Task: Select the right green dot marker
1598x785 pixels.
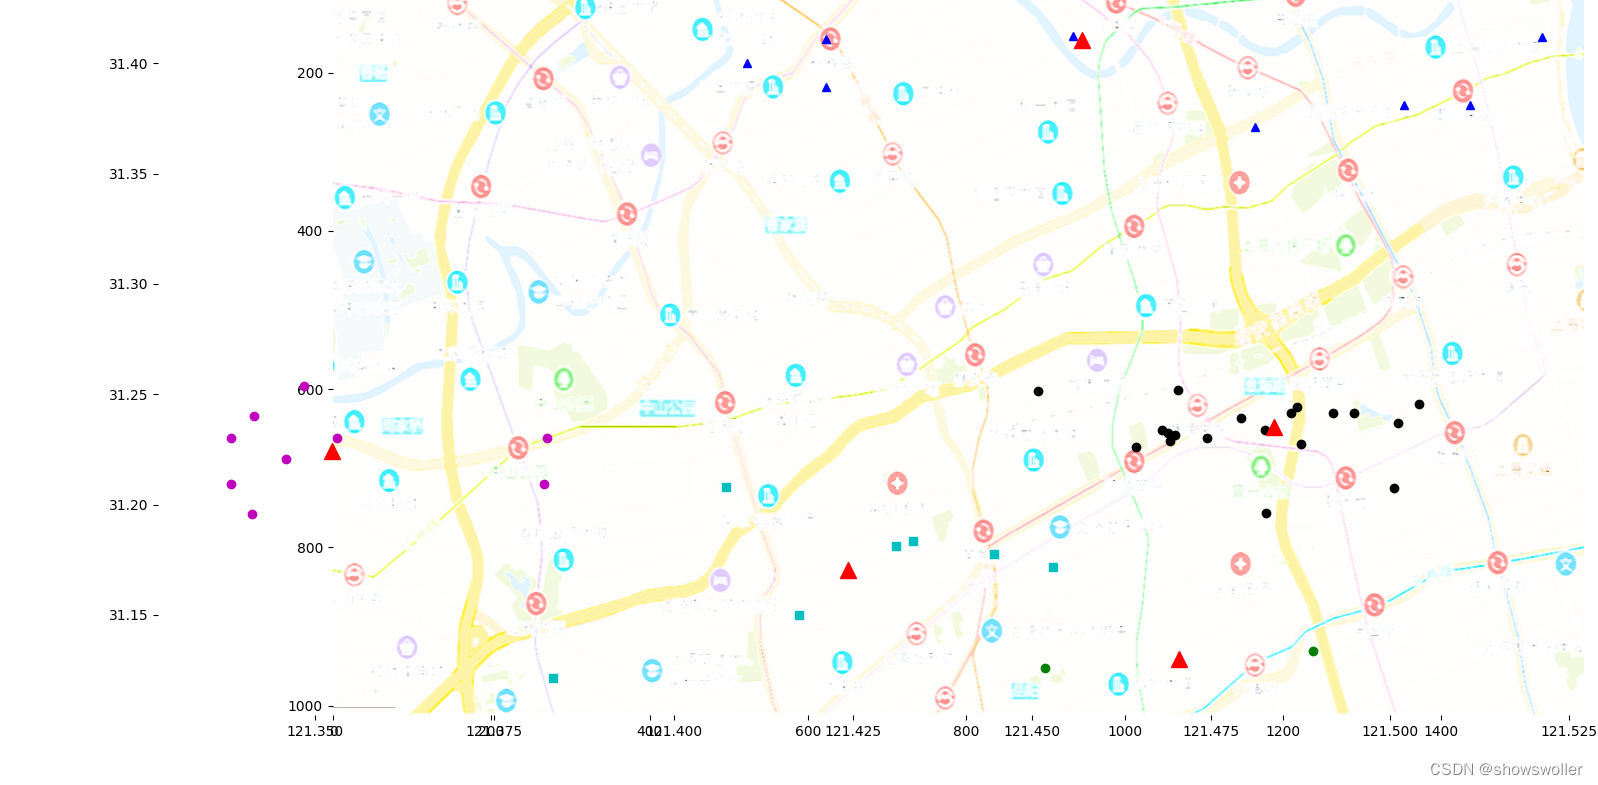Action: click(x=1313, y=651)
